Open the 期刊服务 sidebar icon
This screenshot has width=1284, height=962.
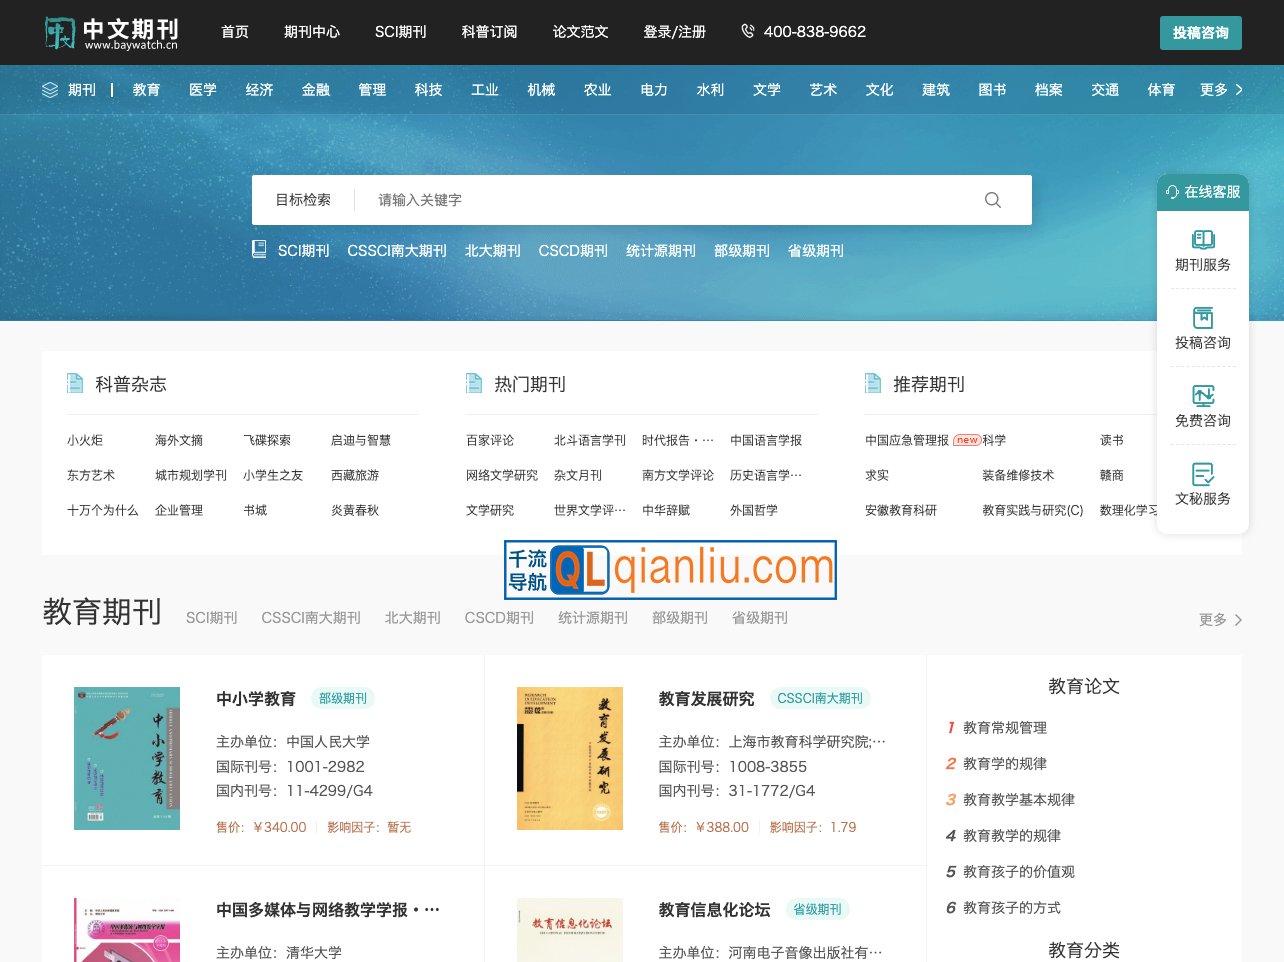(1203, 240)
